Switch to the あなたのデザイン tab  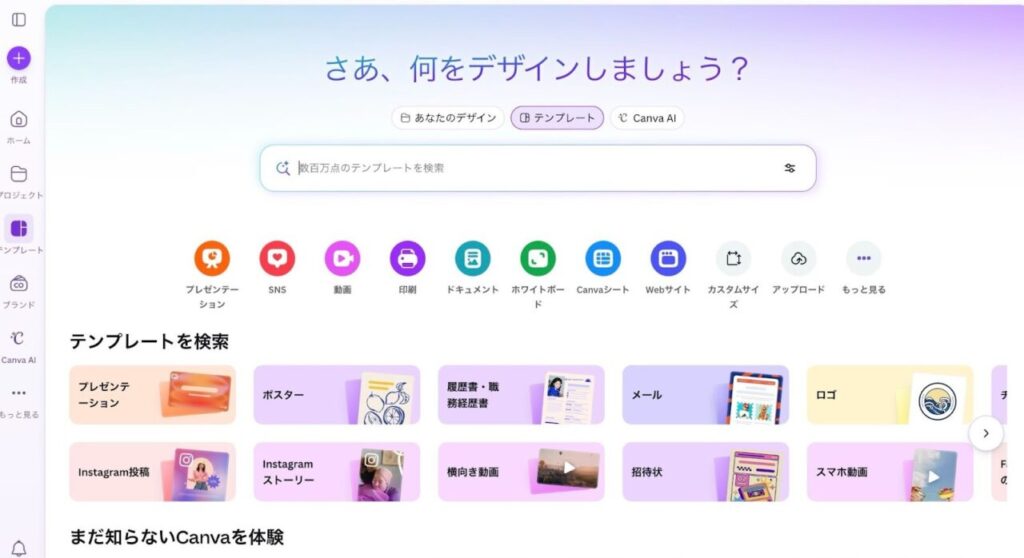coord(448,118)
